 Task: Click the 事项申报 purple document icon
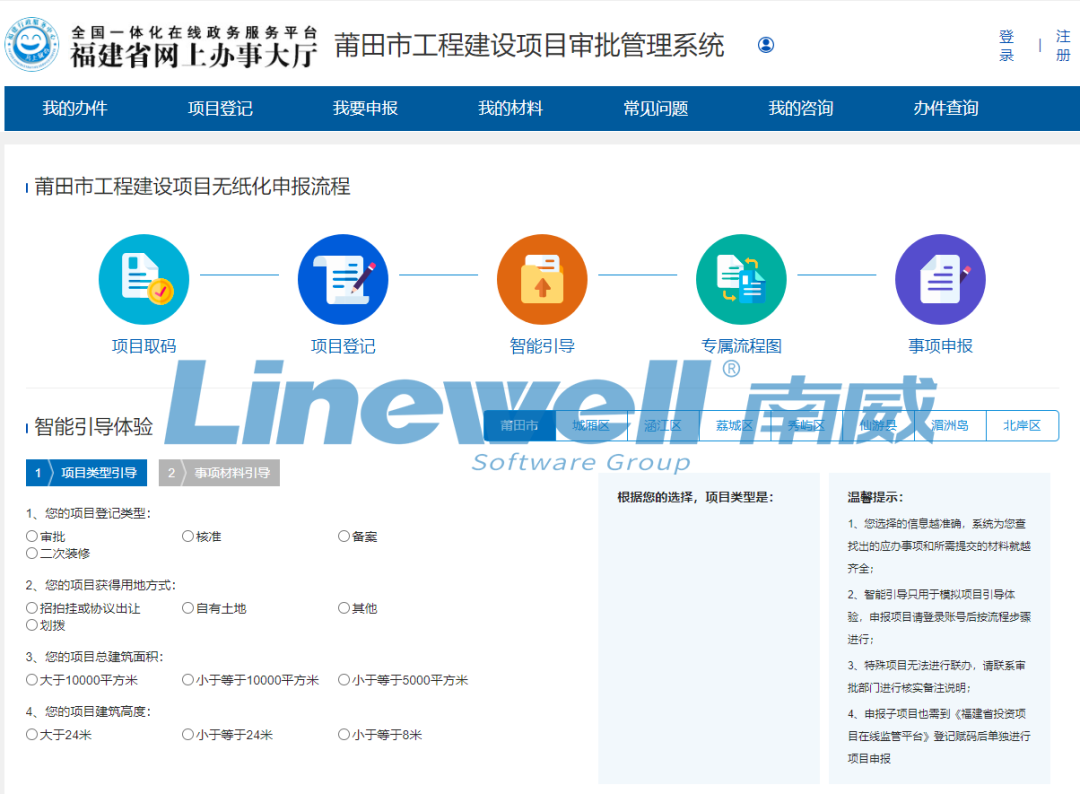pos(940,279)
